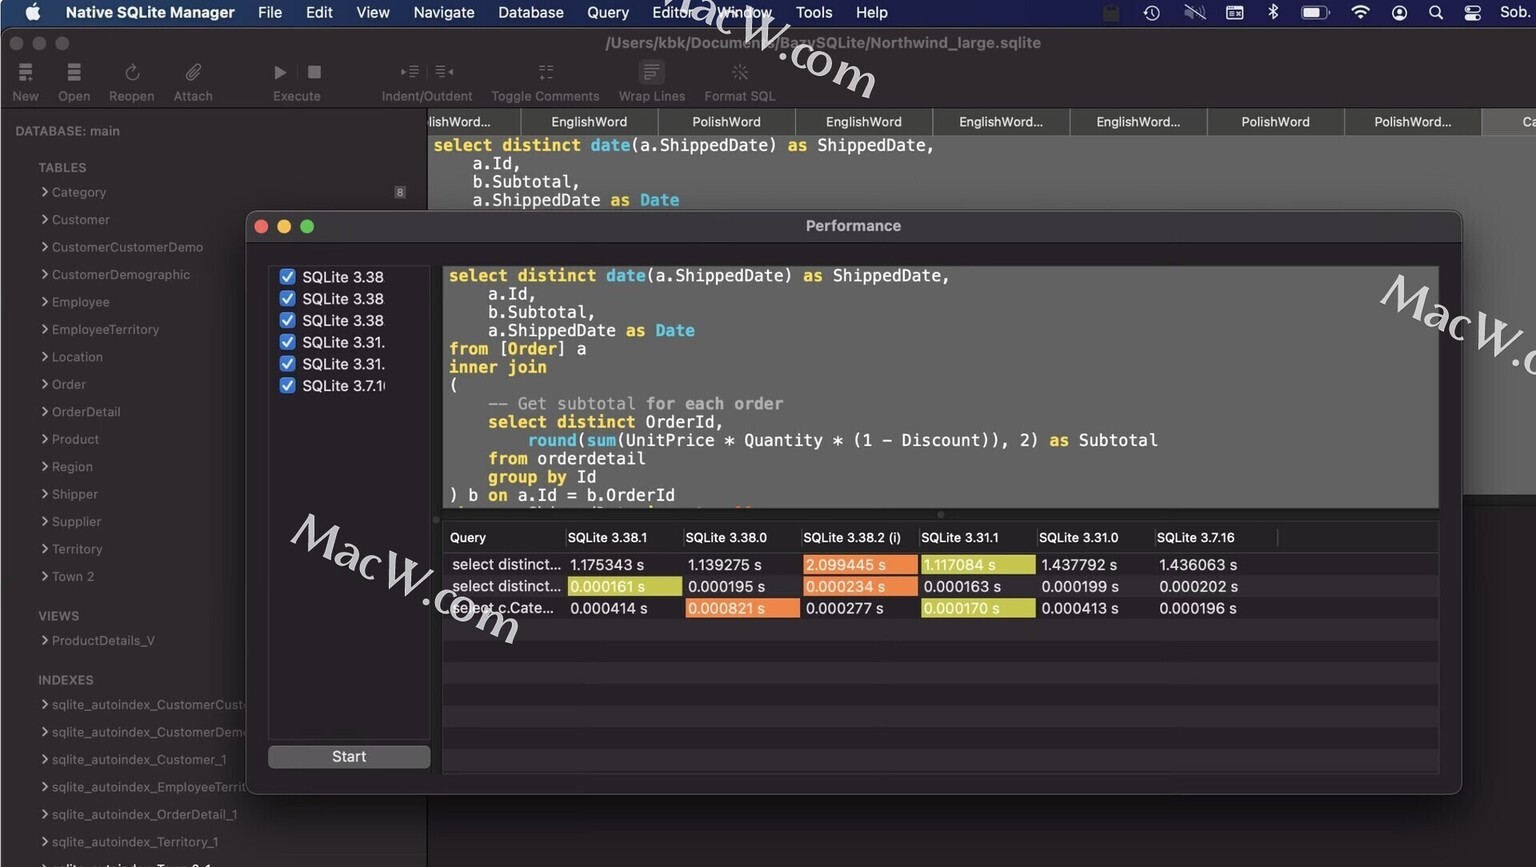Uncheck the SQLite 3.7.16 checkbox

pos(288,386)
